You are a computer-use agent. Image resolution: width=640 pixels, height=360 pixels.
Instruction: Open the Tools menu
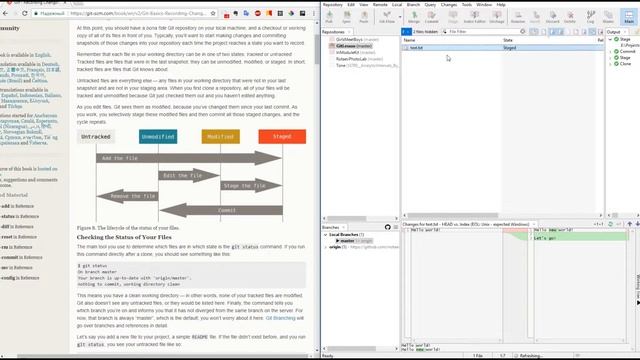[467, 4]
